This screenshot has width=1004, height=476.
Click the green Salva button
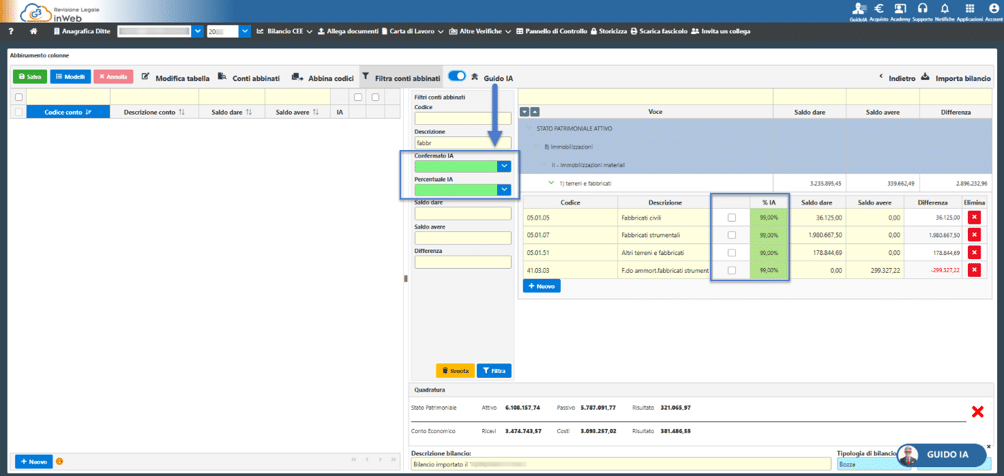coord(29,76)
